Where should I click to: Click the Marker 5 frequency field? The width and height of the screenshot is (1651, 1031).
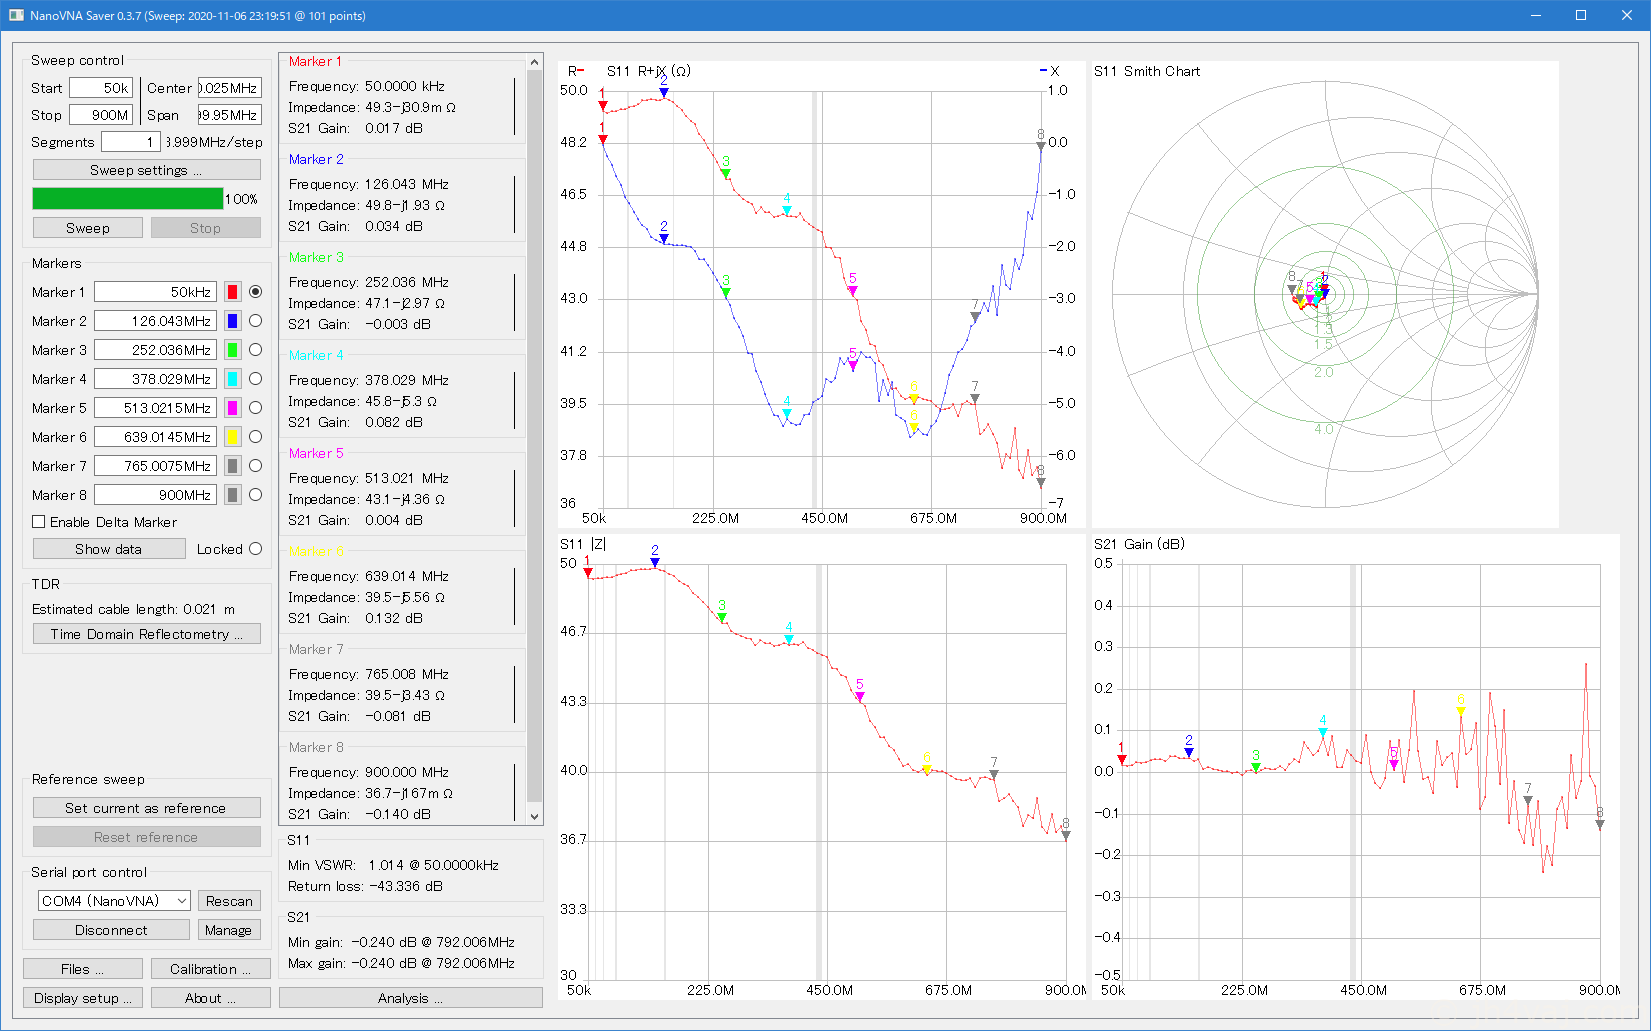[155, 408]
